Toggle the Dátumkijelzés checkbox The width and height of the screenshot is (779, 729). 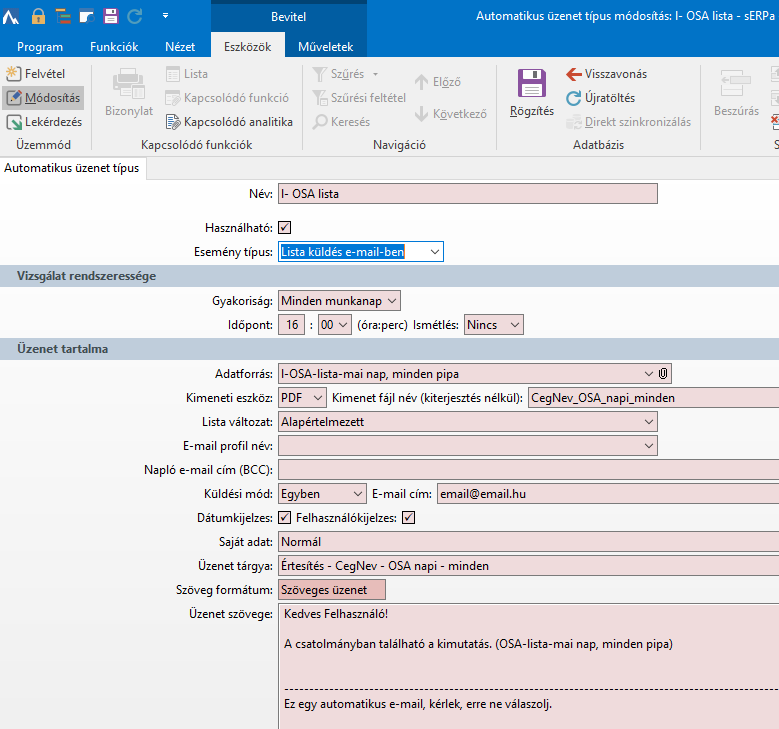(285, 518)
